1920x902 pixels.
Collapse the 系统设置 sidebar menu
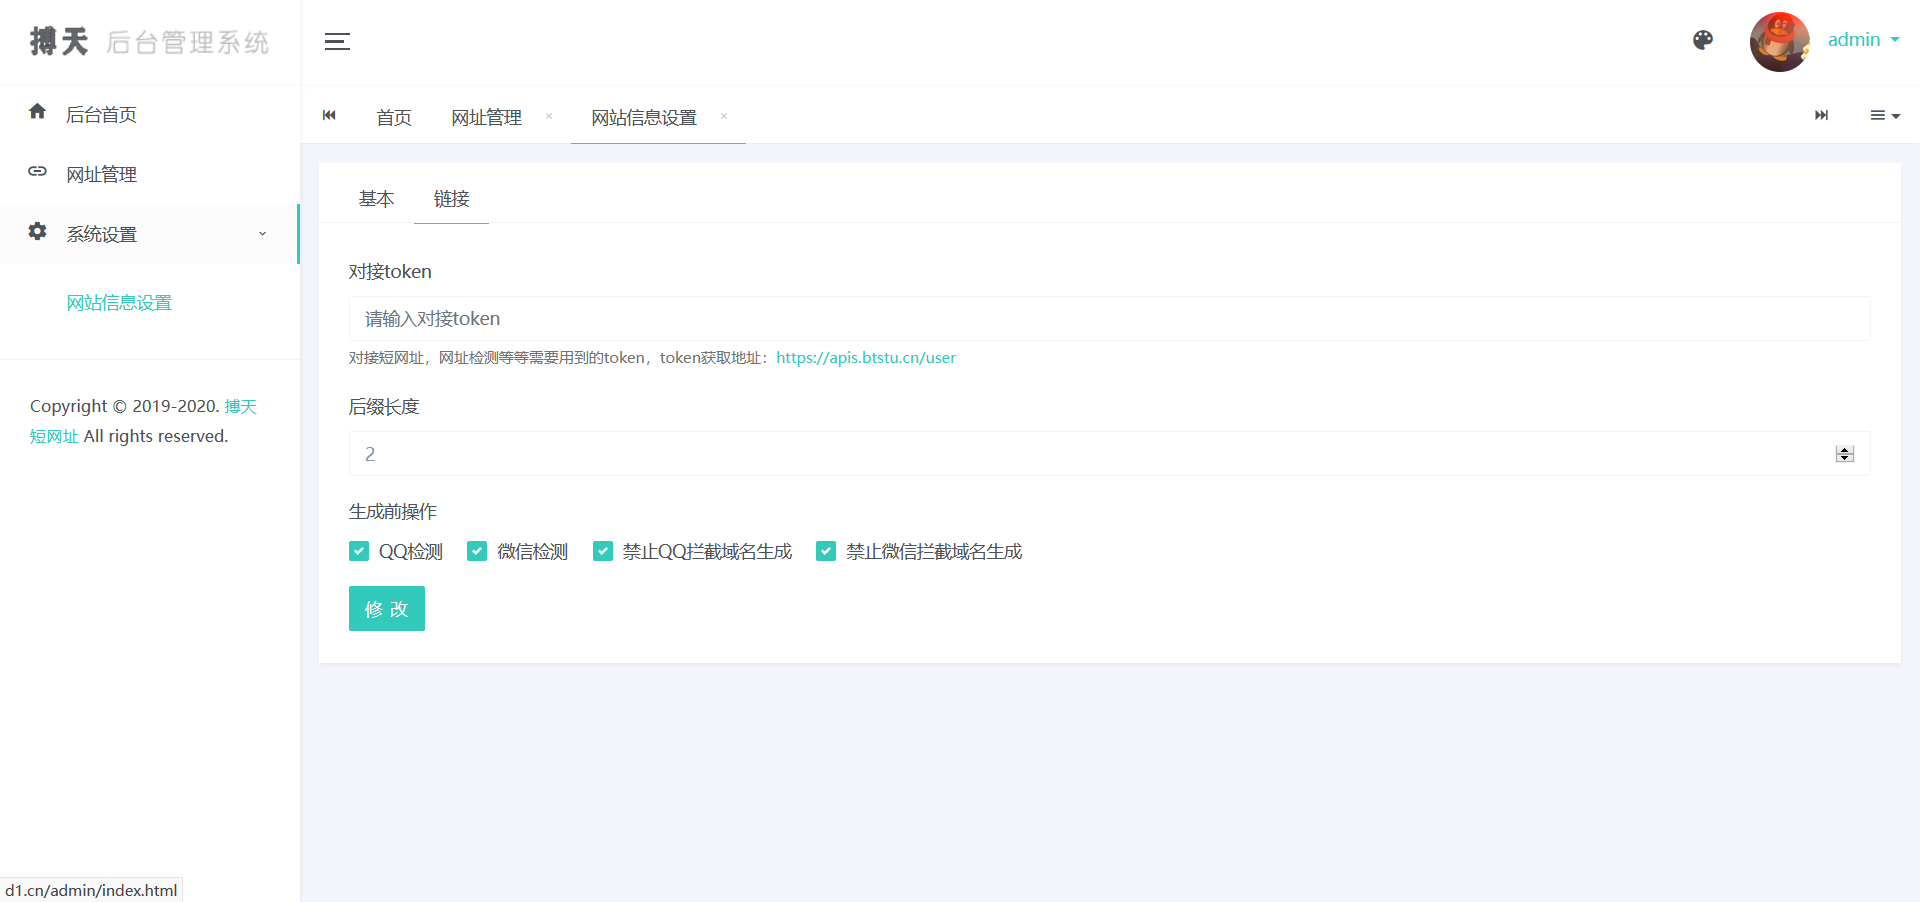(150, 234)
